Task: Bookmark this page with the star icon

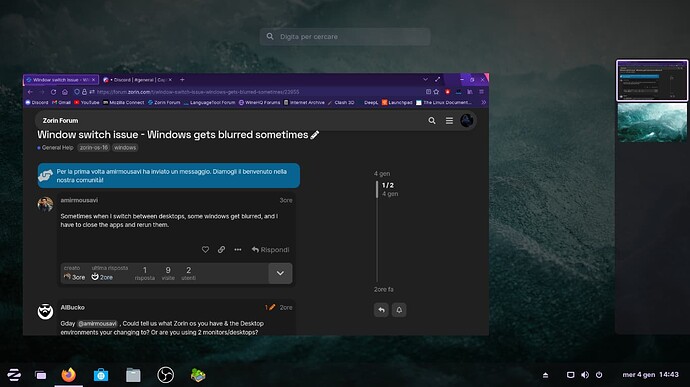Action: (436, 92)
